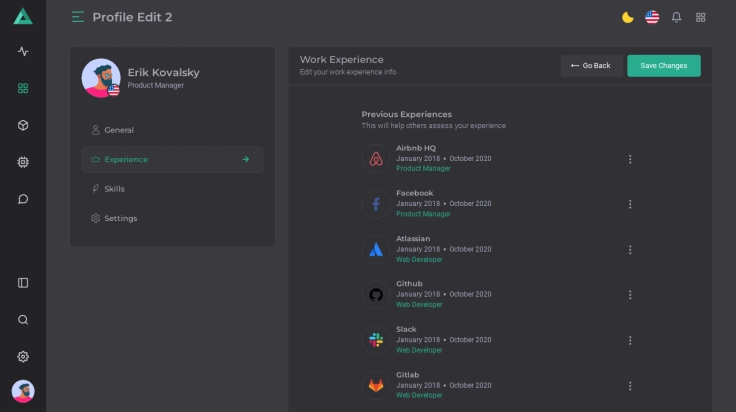Select the cube icon in left sidebar
Viewport: 736px width, 412px height.
(x=23, y=125)
